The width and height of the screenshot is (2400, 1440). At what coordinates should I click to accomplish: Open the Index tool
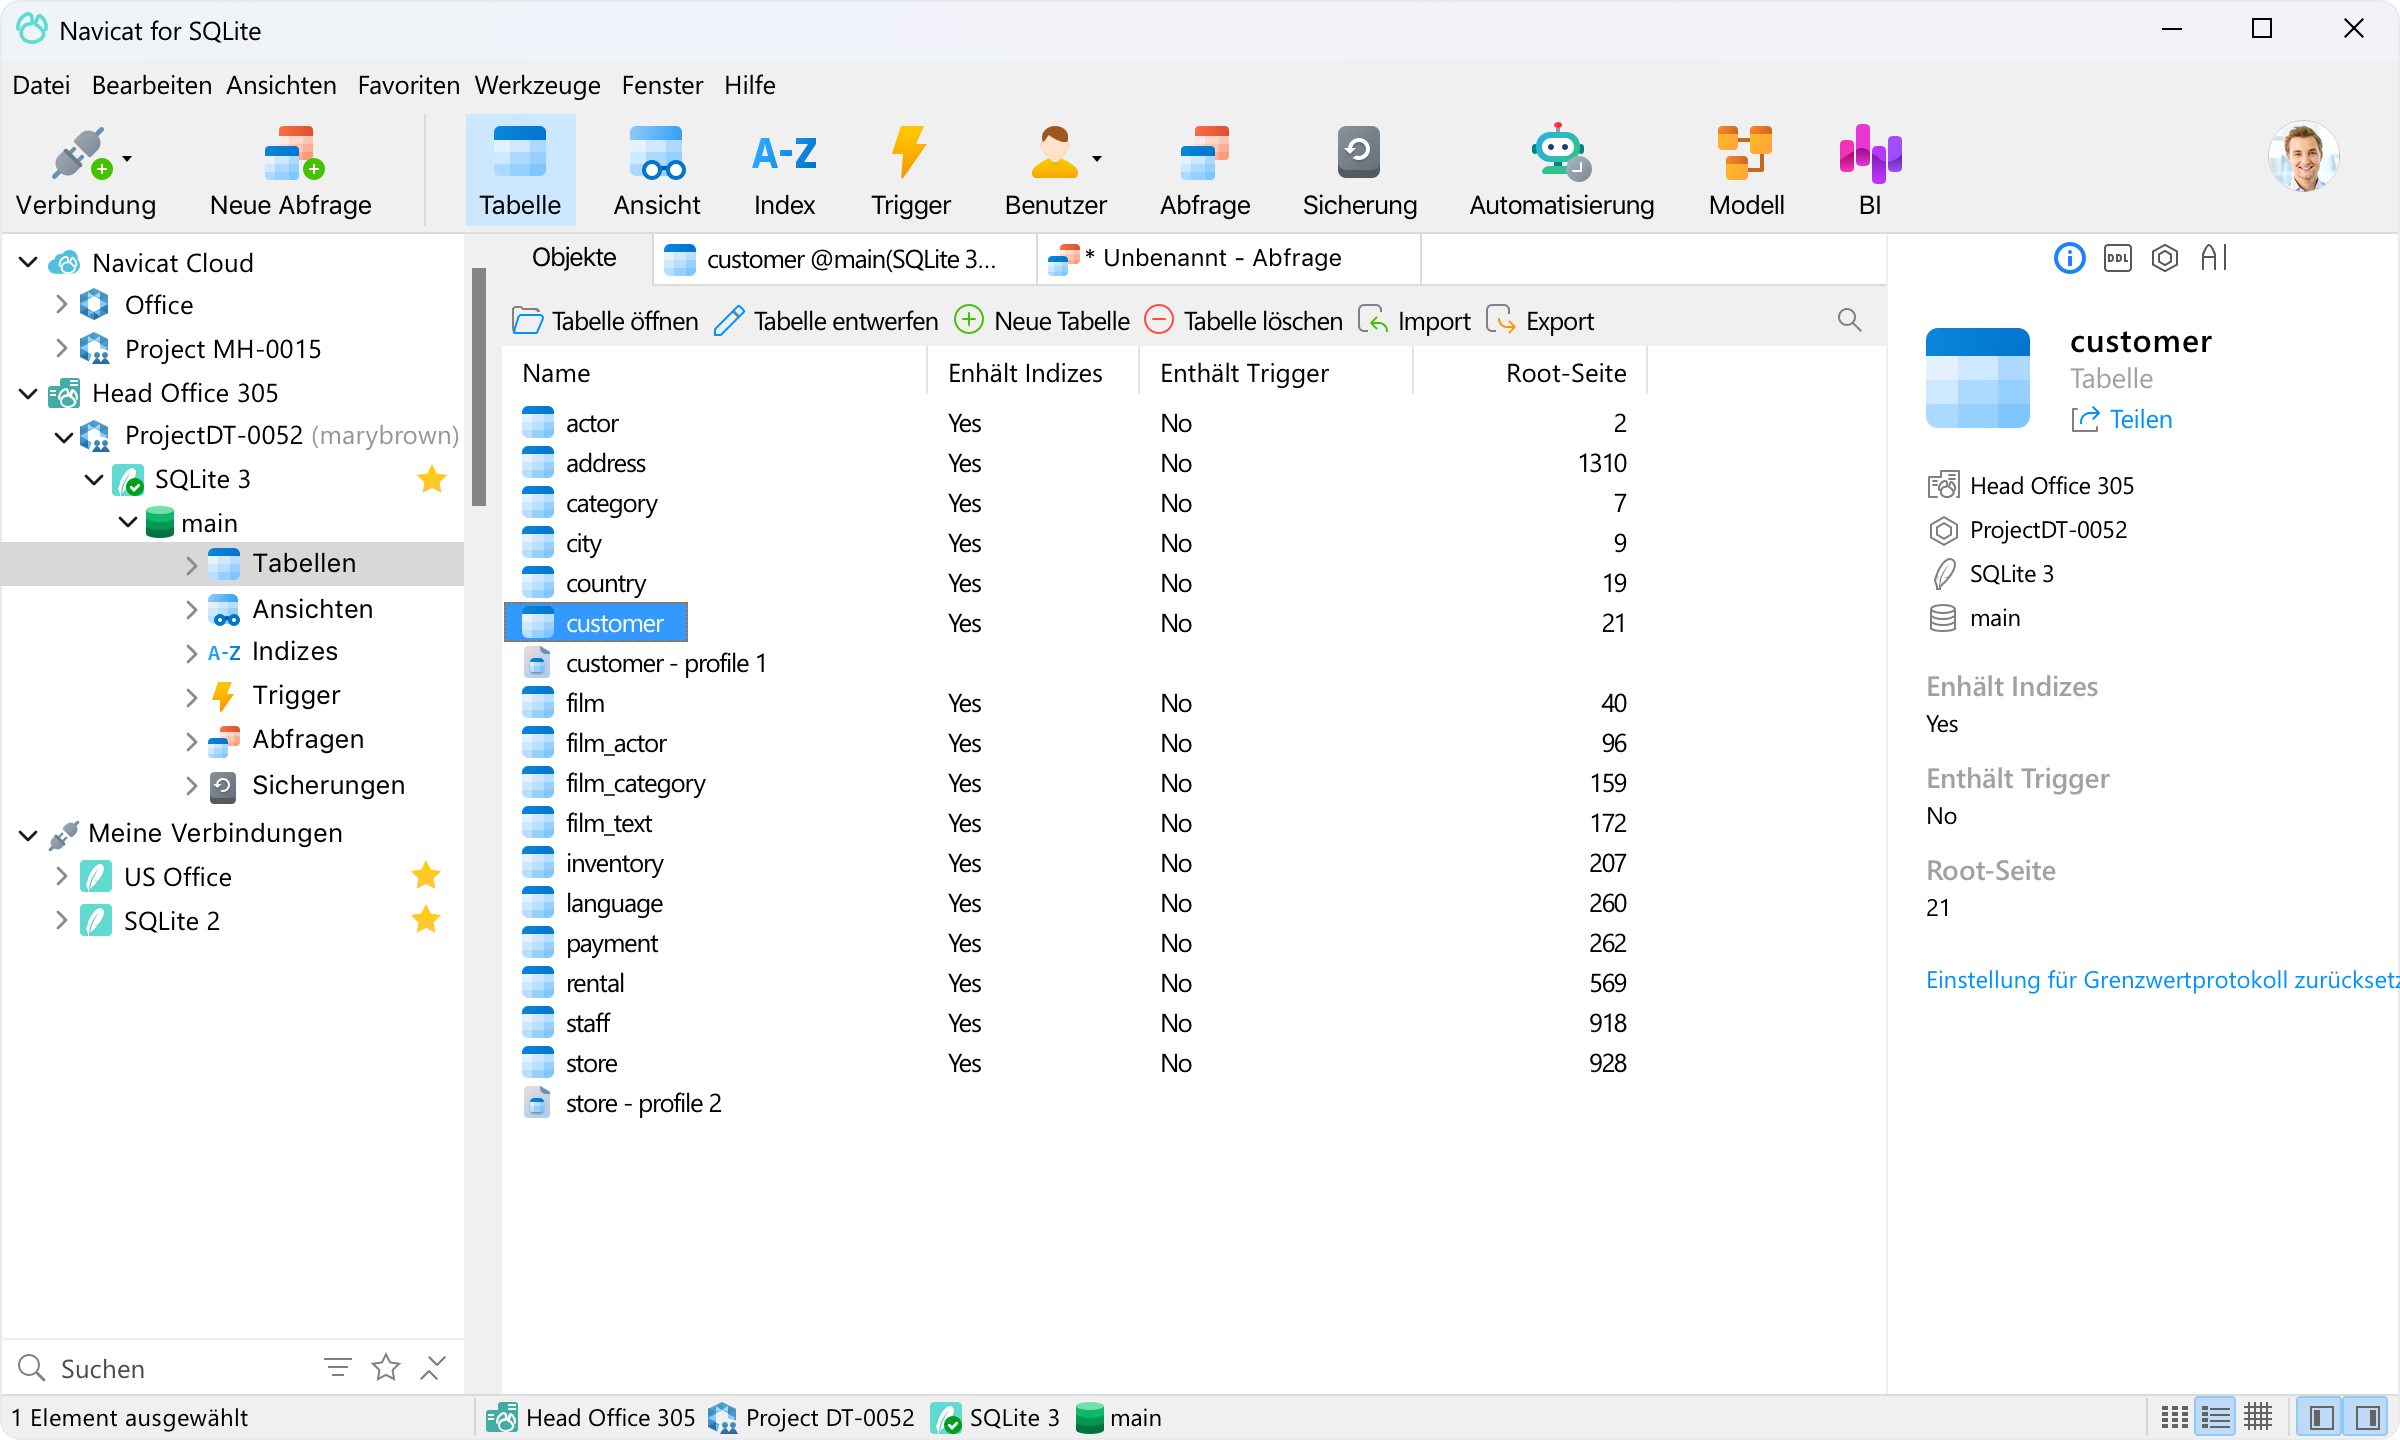784,172
